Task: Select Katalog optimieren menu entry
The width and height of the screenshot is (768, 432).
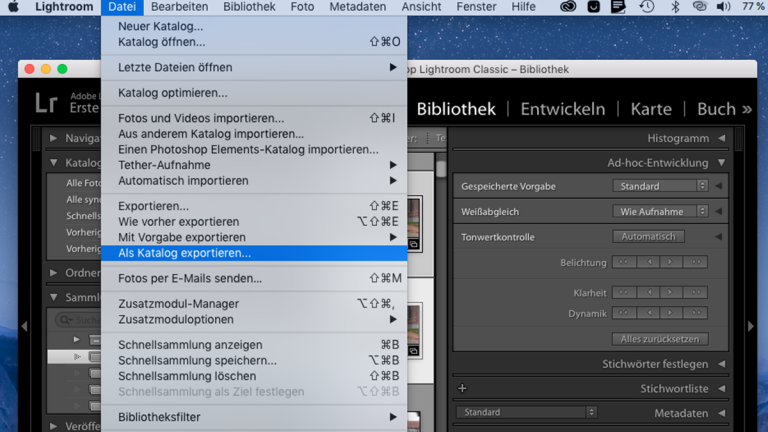Action: (172, 93)
